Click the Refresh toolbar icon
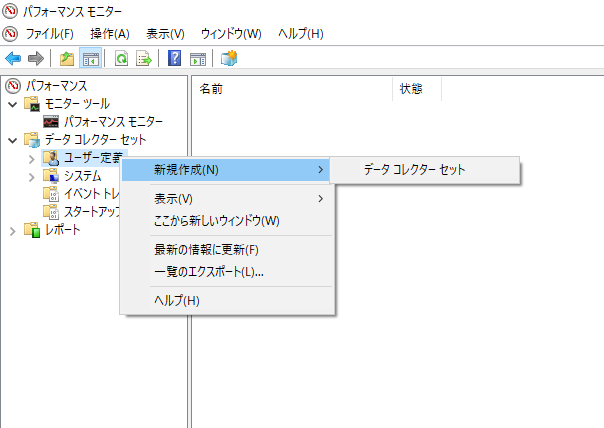The width and height of the screenshot is (604, 428). click(x=121, y=59)
